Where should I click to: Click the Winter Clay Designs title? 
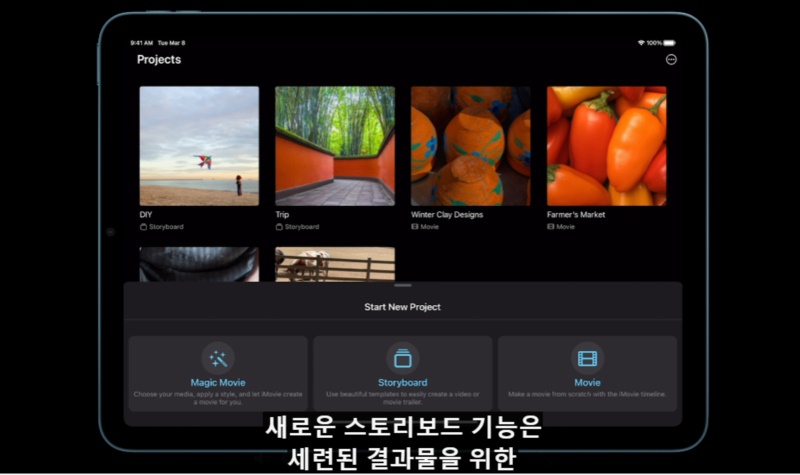[x=447, y=215]
